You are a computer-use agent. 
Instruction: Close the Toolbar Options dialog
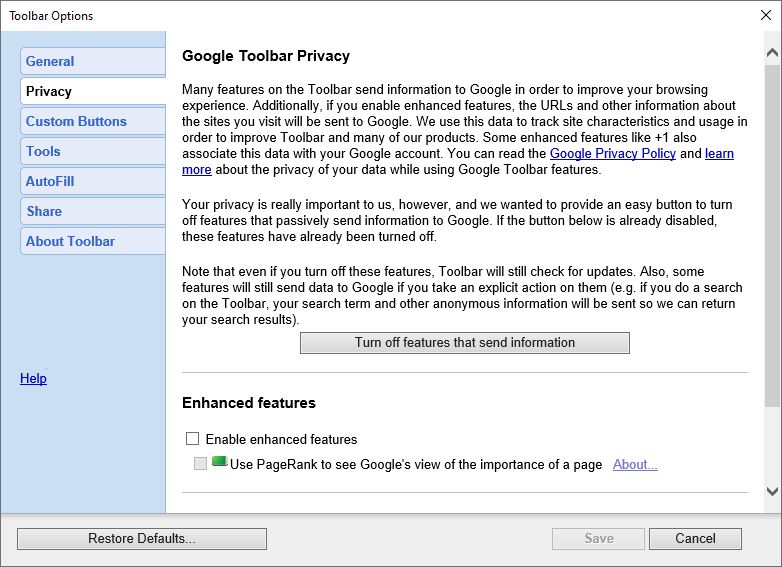coord(766,15)
